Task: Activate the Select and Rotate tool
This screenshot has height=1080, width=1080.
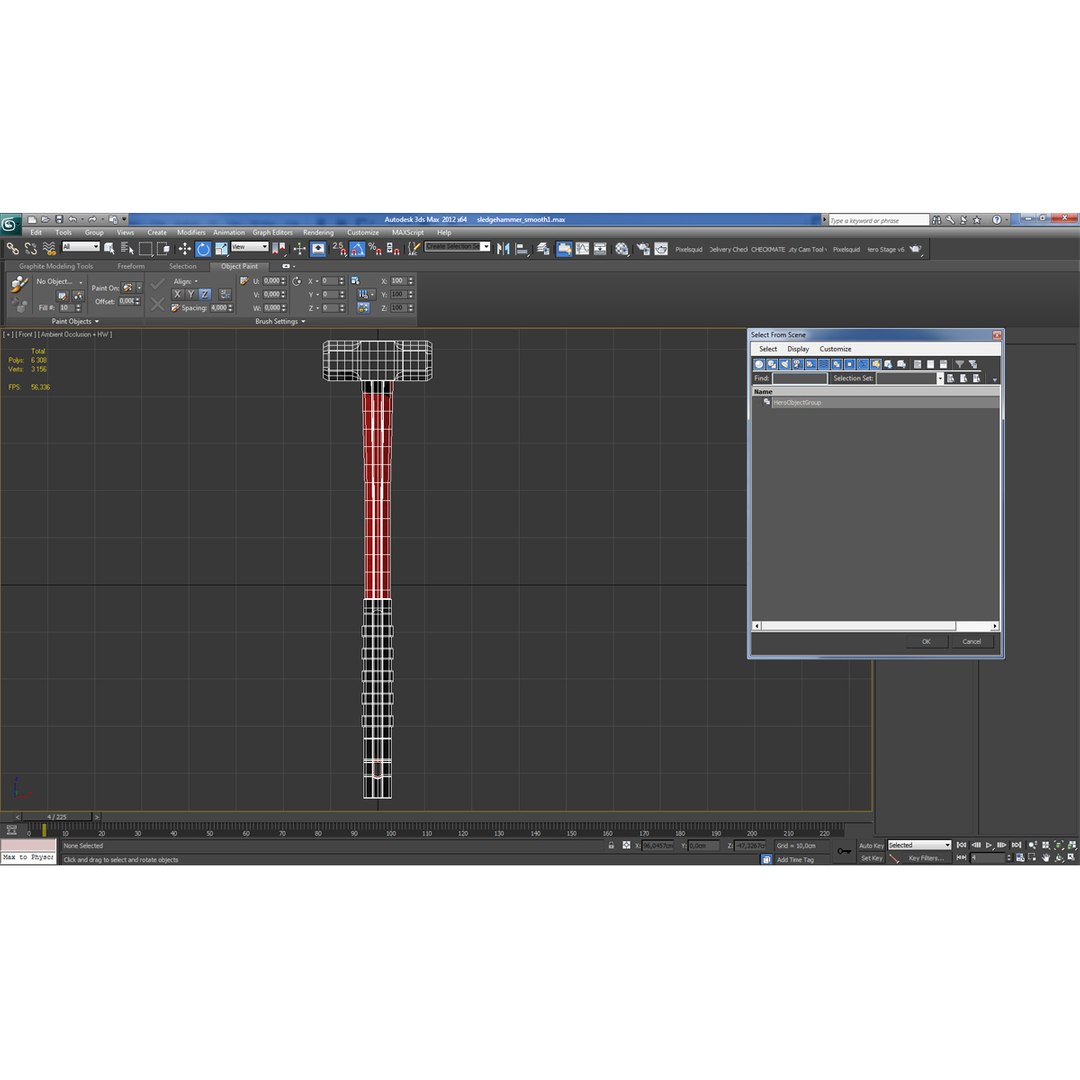Action: [x=202, y=249]
